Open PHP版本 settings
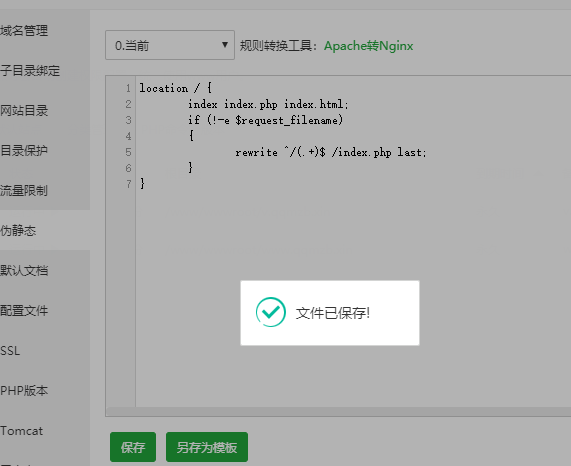This screenshot has width=571, height=466. tap(24, 391)
